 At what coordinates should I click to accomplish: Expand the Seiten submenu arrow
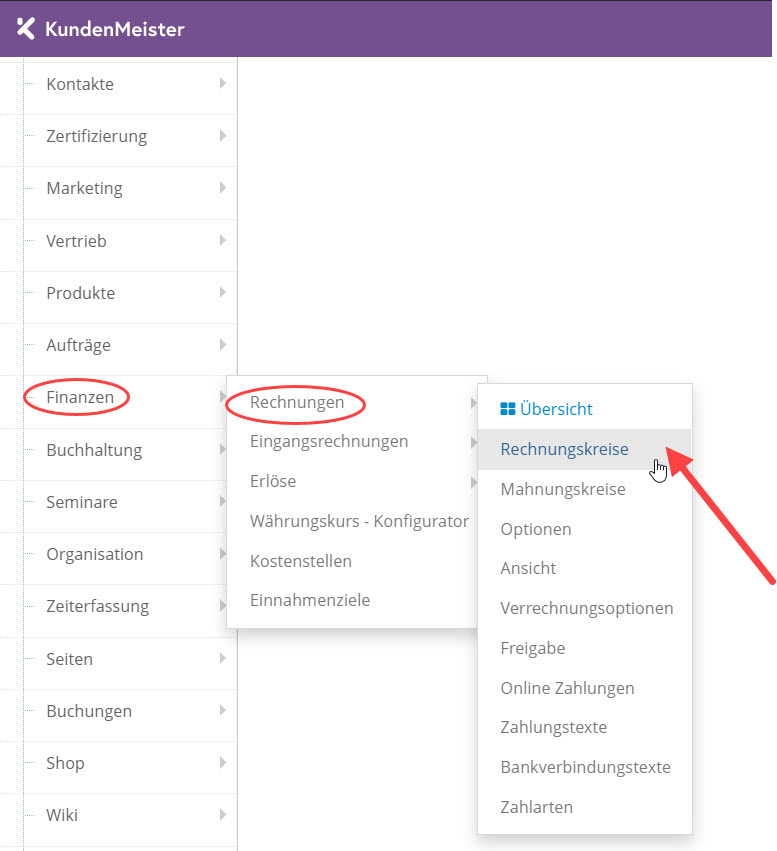222,658
